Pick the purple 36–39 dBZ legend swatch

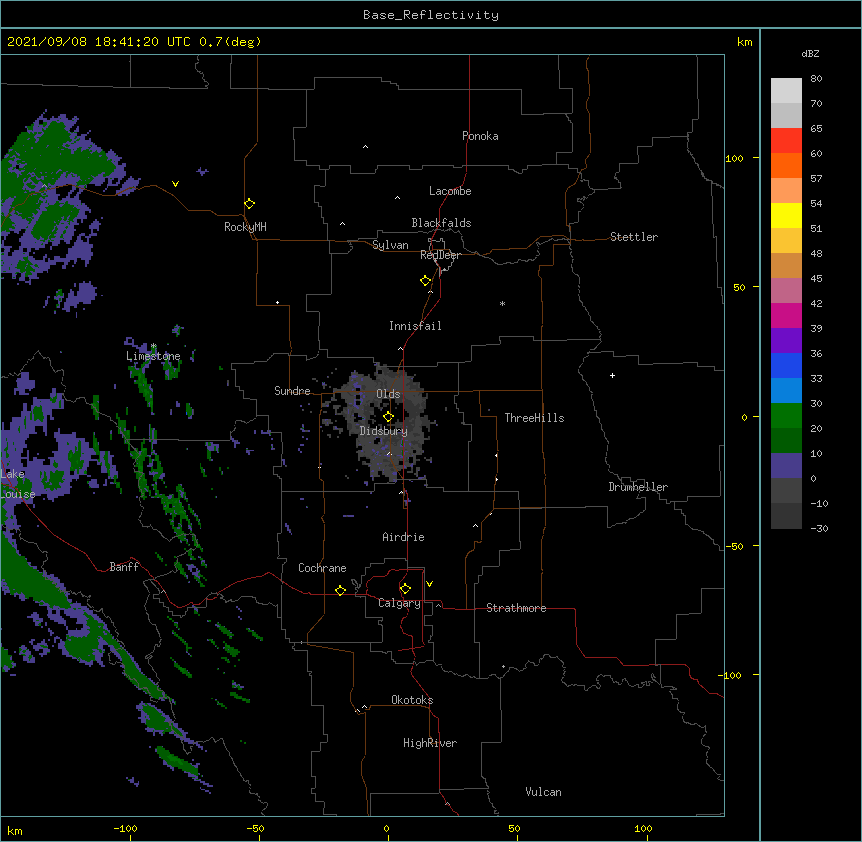click(786, 341)
